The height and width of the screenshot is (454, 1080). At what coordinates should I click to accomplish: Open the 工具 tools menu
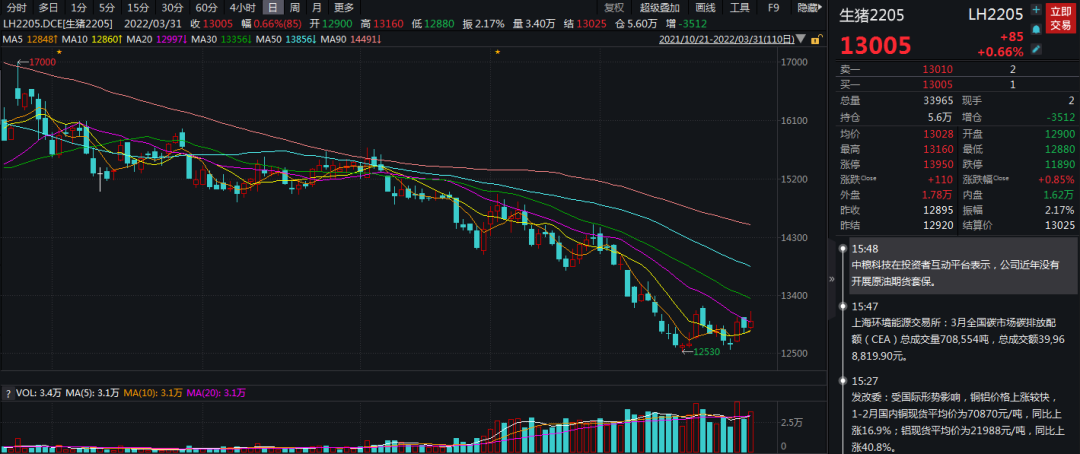739,7
